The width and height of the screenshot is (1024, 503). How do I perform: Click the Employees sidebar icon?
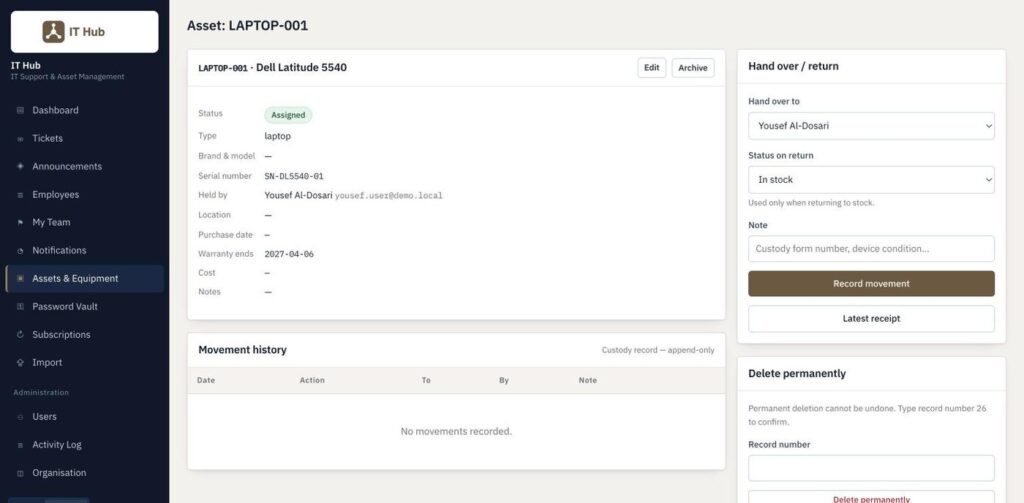[x=20, y=195]
